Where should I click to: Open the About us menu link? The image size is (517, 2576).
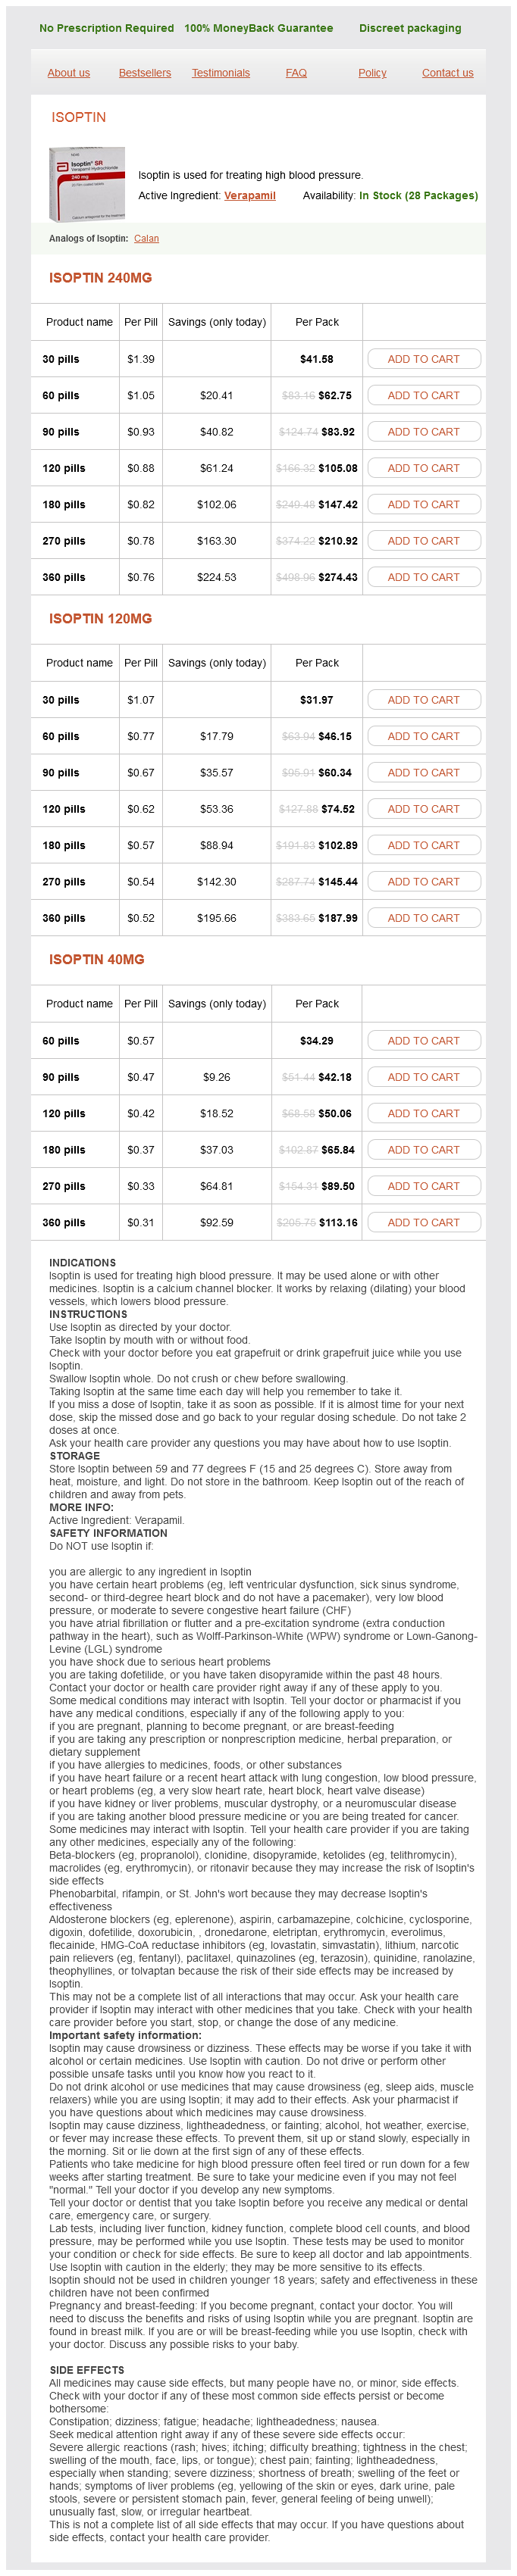point(69,73)
